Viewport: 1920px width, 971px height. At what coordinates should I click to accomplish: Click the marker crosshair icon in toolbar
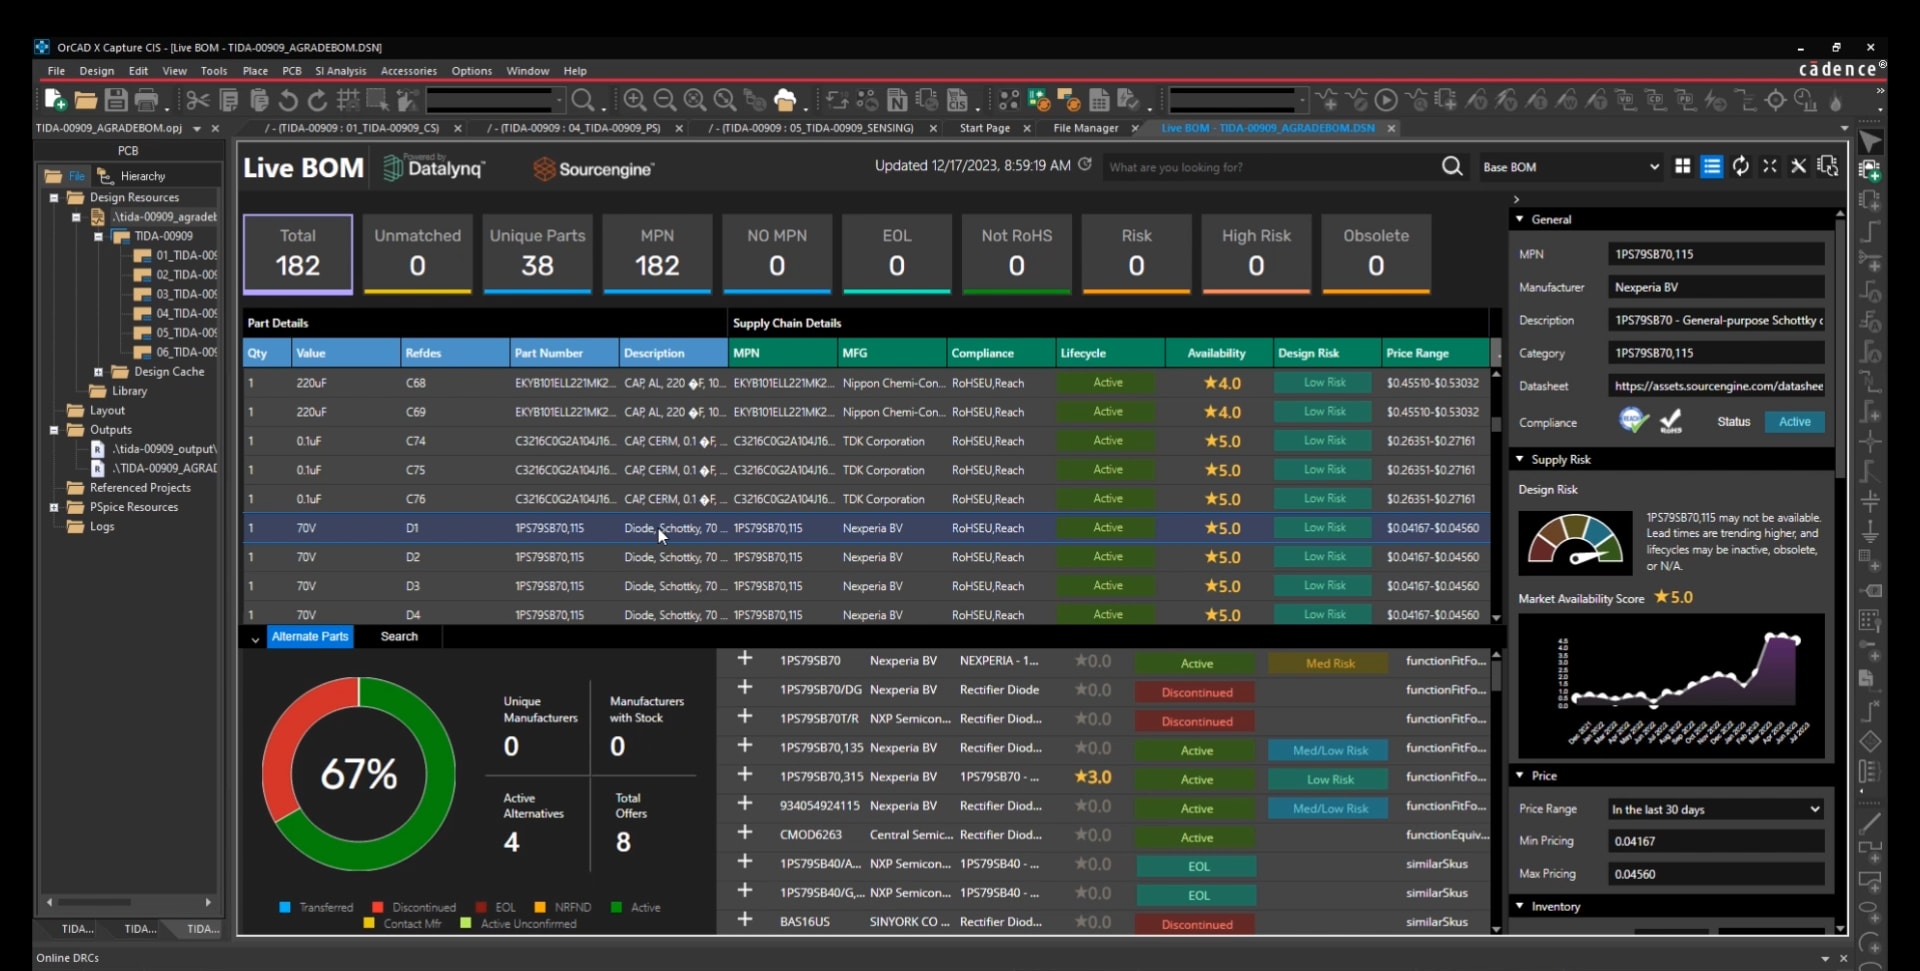click(x=1776, y=100)
